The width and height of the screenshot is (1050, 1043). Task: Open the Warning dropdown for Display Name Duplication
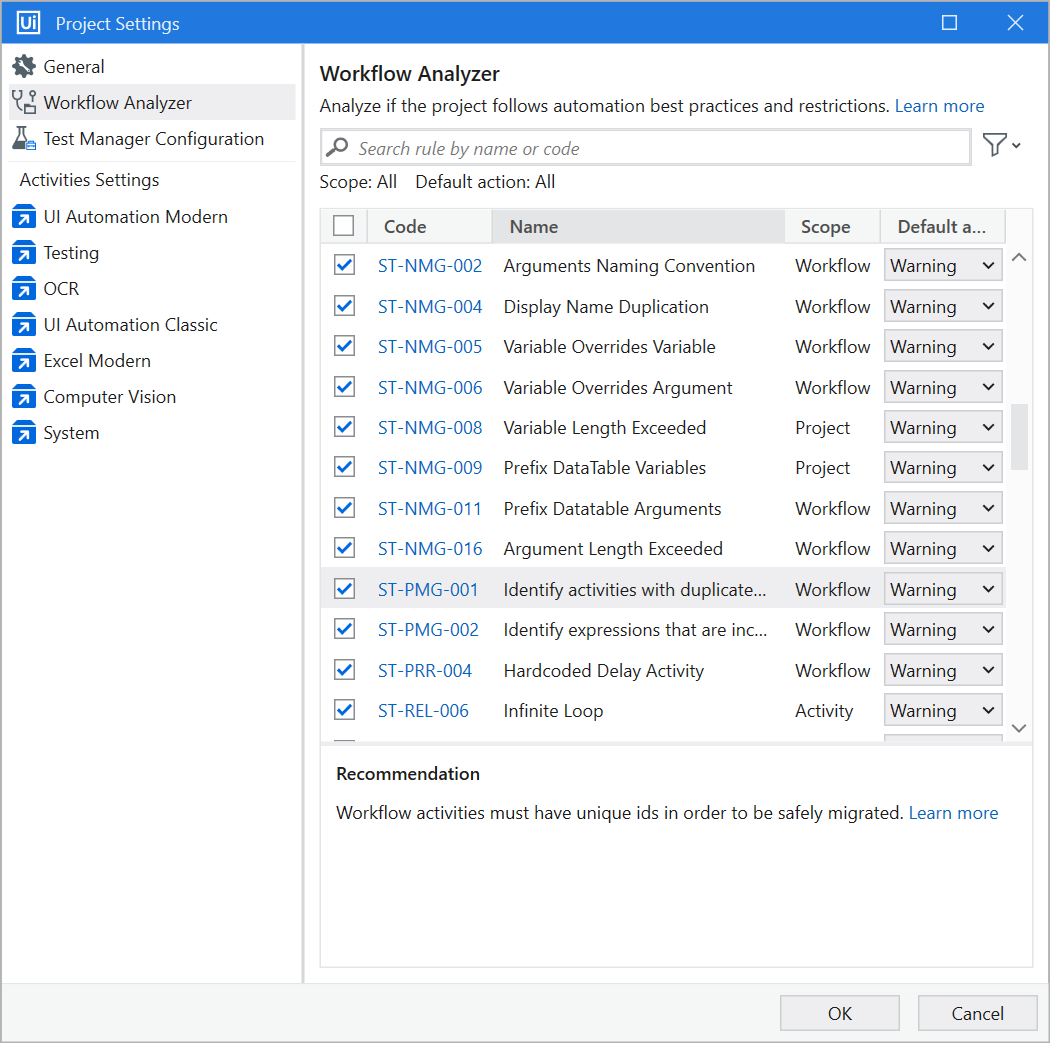pos(943,307)
